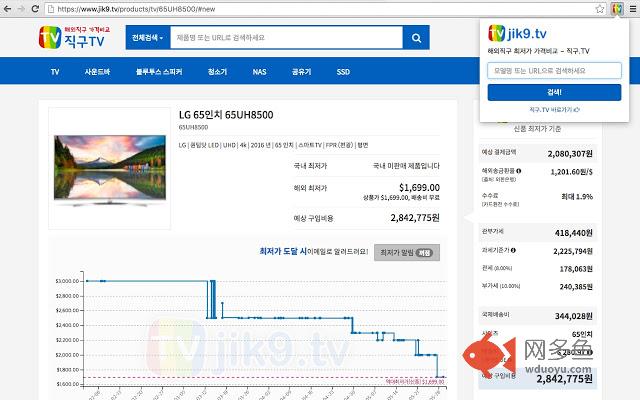Select the NAS category tab
Viewport: 640px width, 400px height.
point(259,72)
